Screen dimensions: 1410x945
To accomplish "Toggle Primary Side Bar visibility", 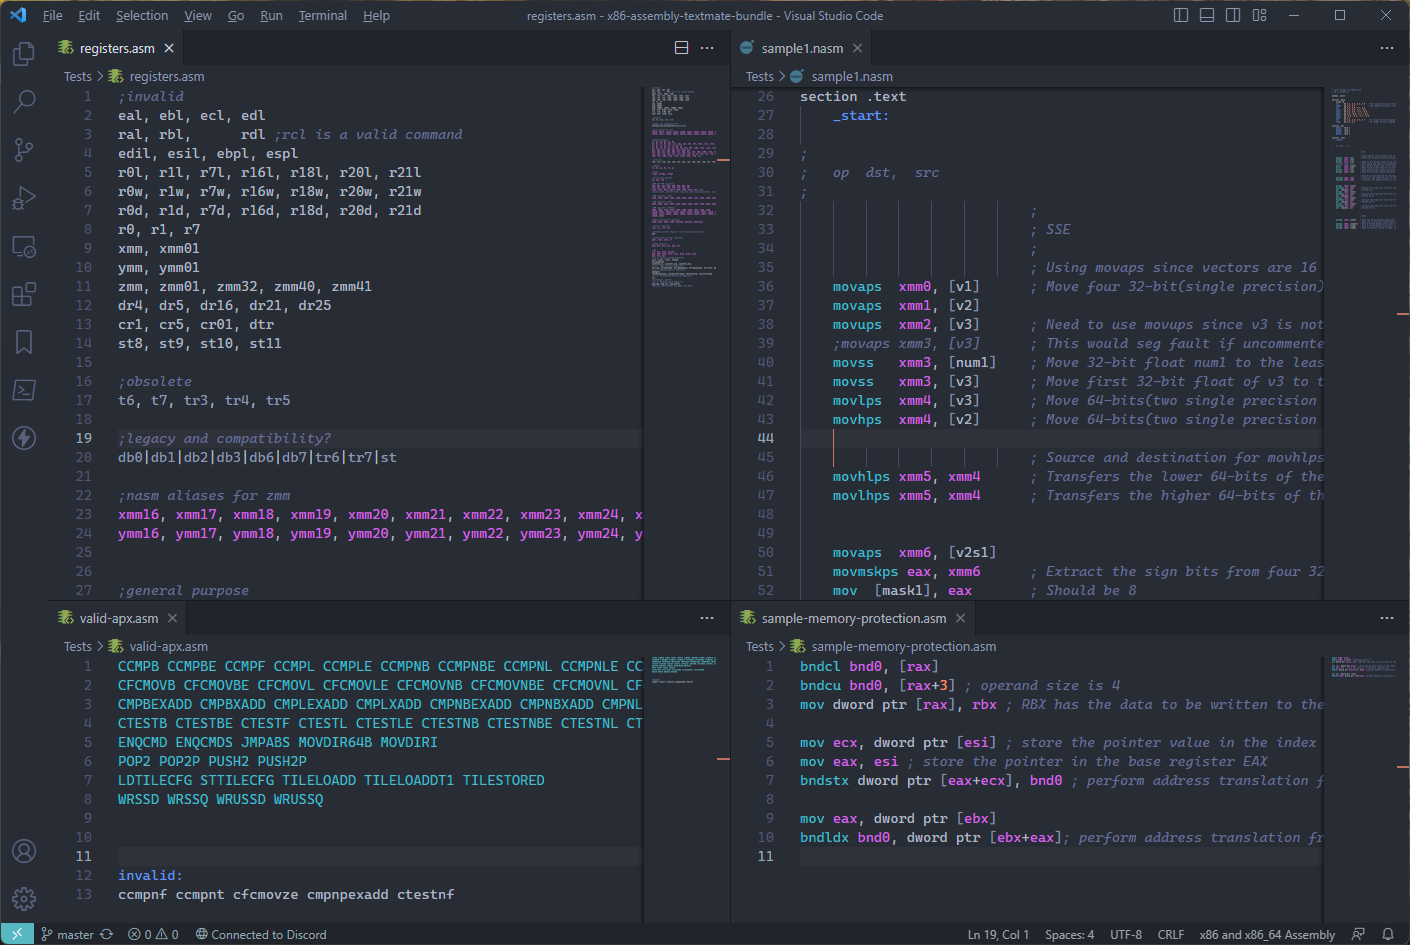I will pos(1181,15).
